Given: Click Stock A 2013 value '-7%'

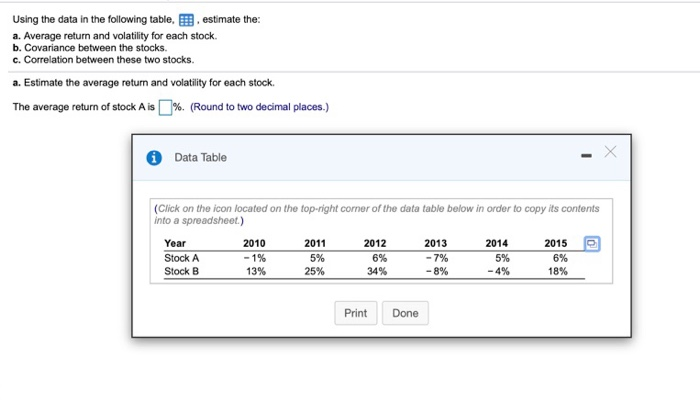Looking at the screenshot, I should coord(437,258).
